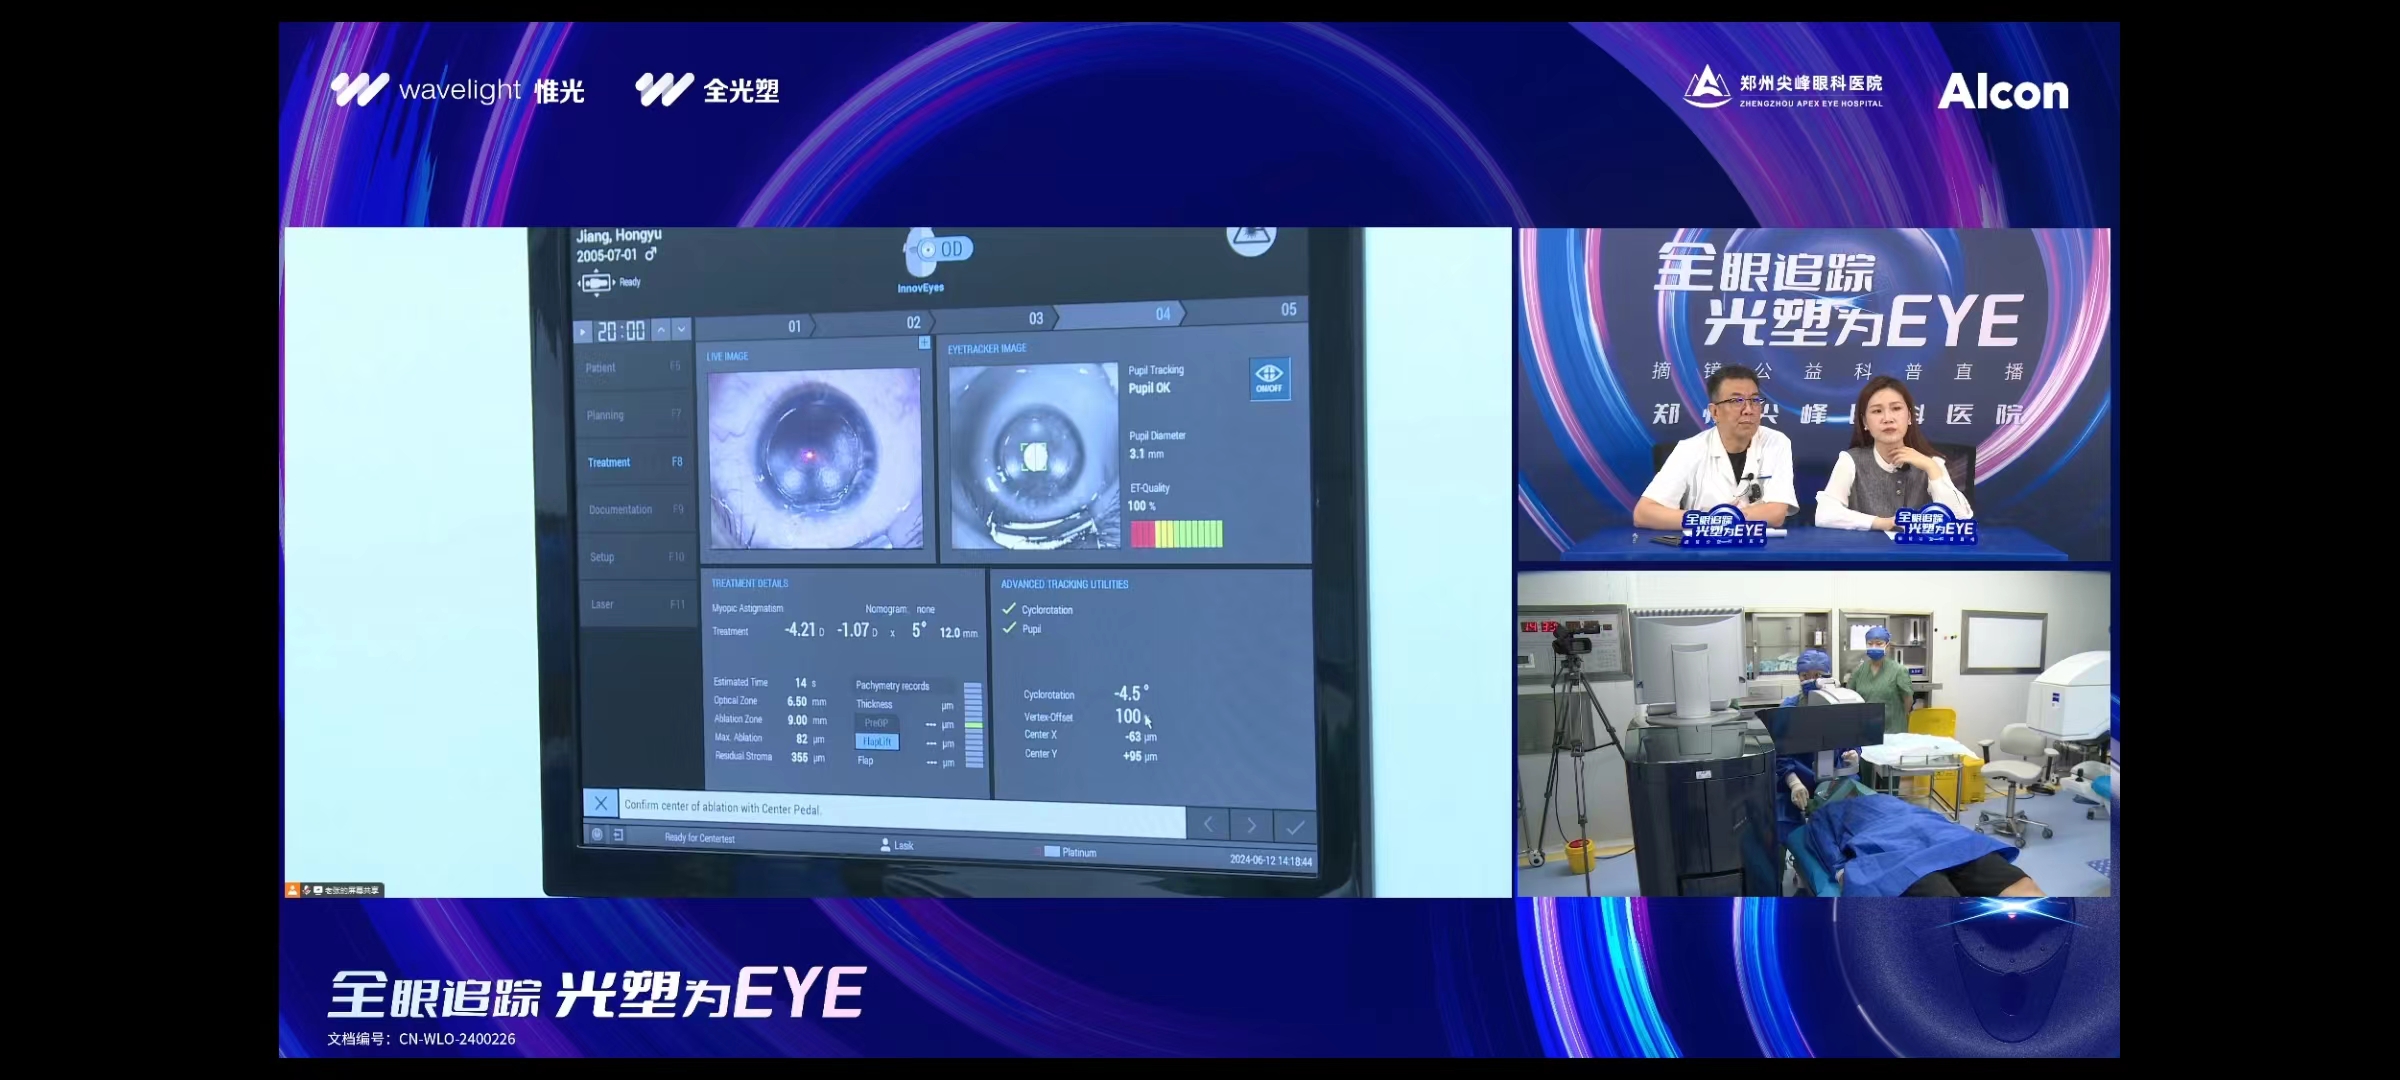This screenshot has width=2400, height=1080.
Task: Select the OD eye indicator icon
Action: click(937, 250)
